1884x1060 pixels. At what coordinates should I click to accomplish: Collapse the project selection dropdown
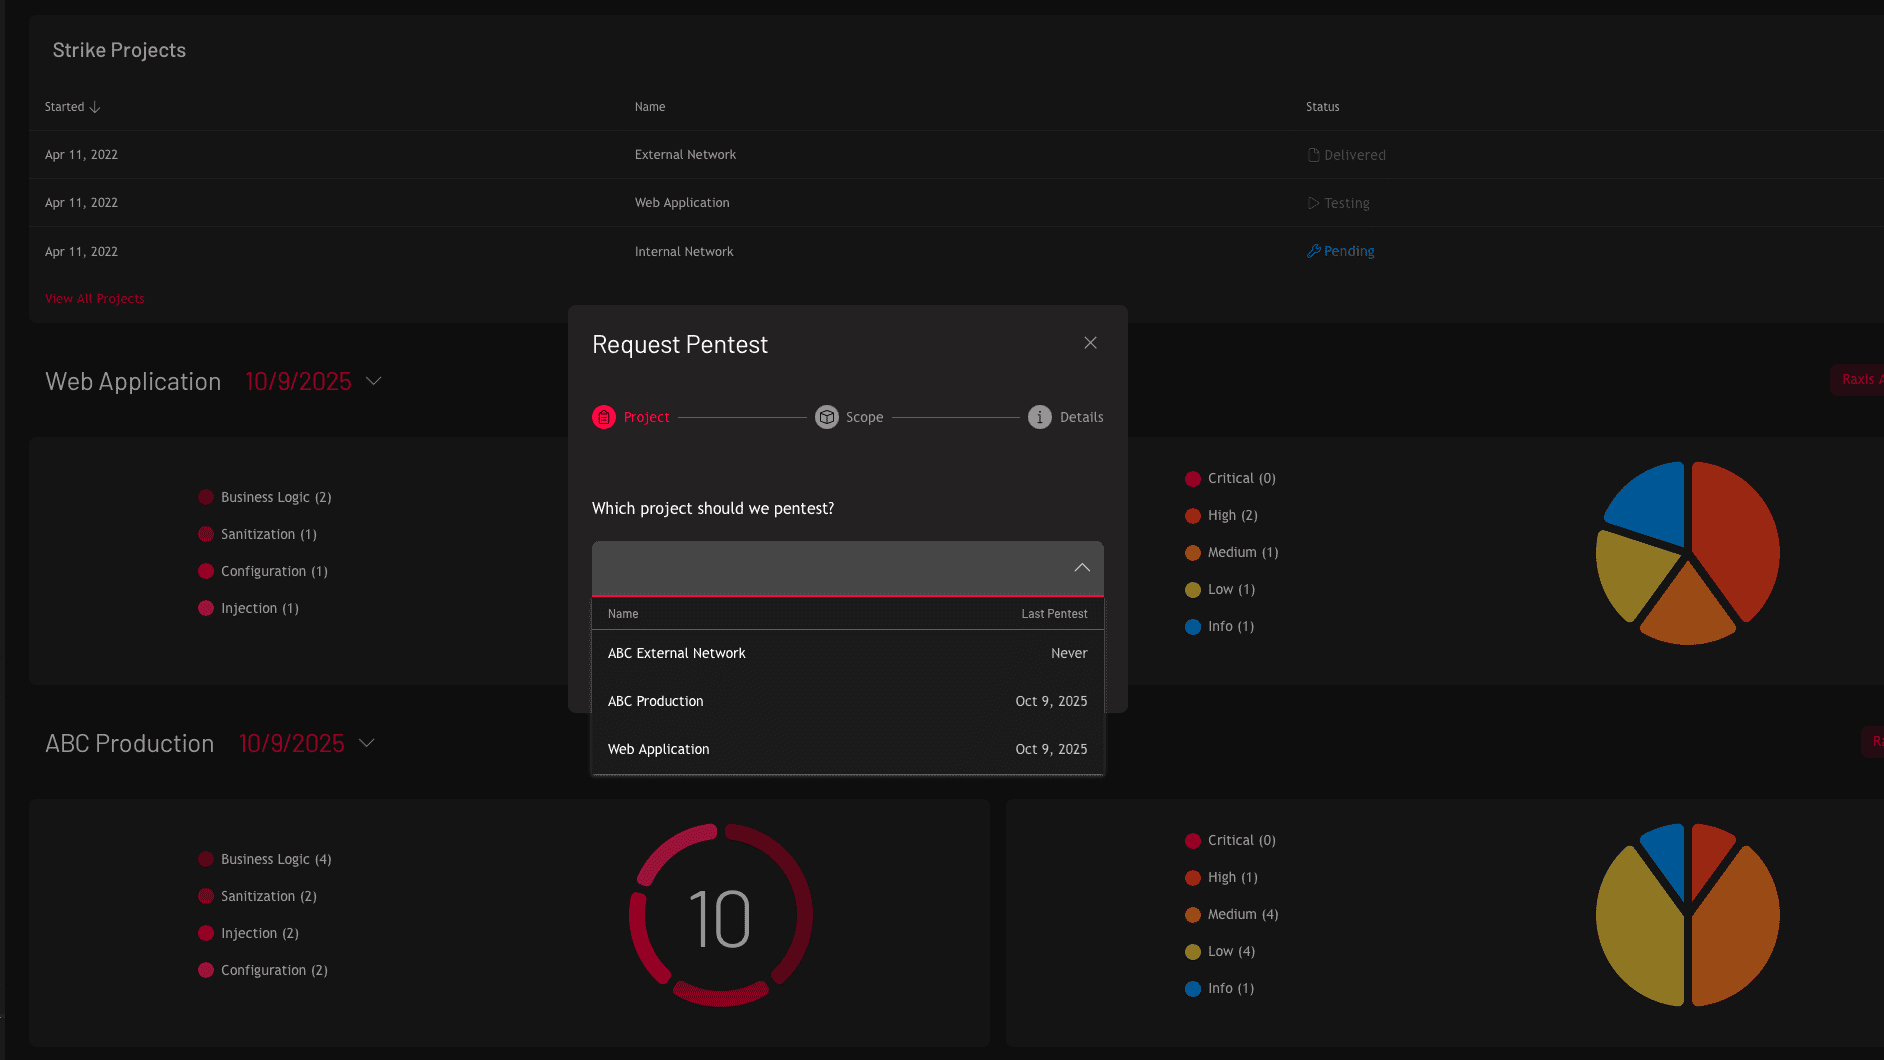[x=1082, y=567]
